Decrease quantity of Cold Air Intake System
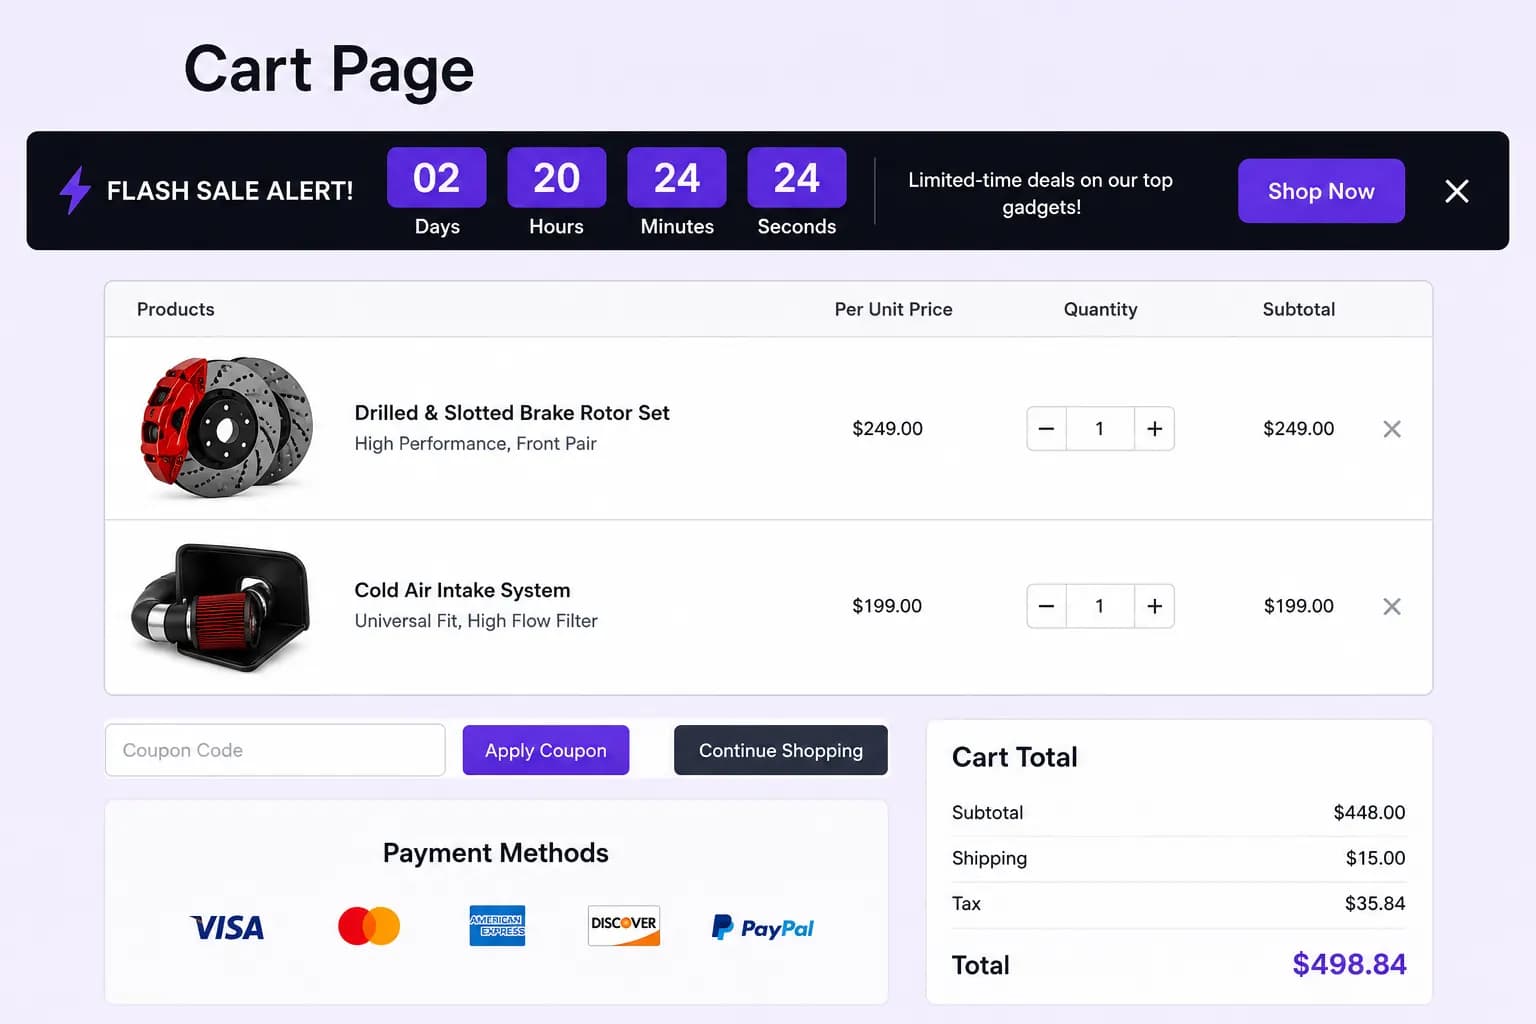 (x=1046, y=606)
